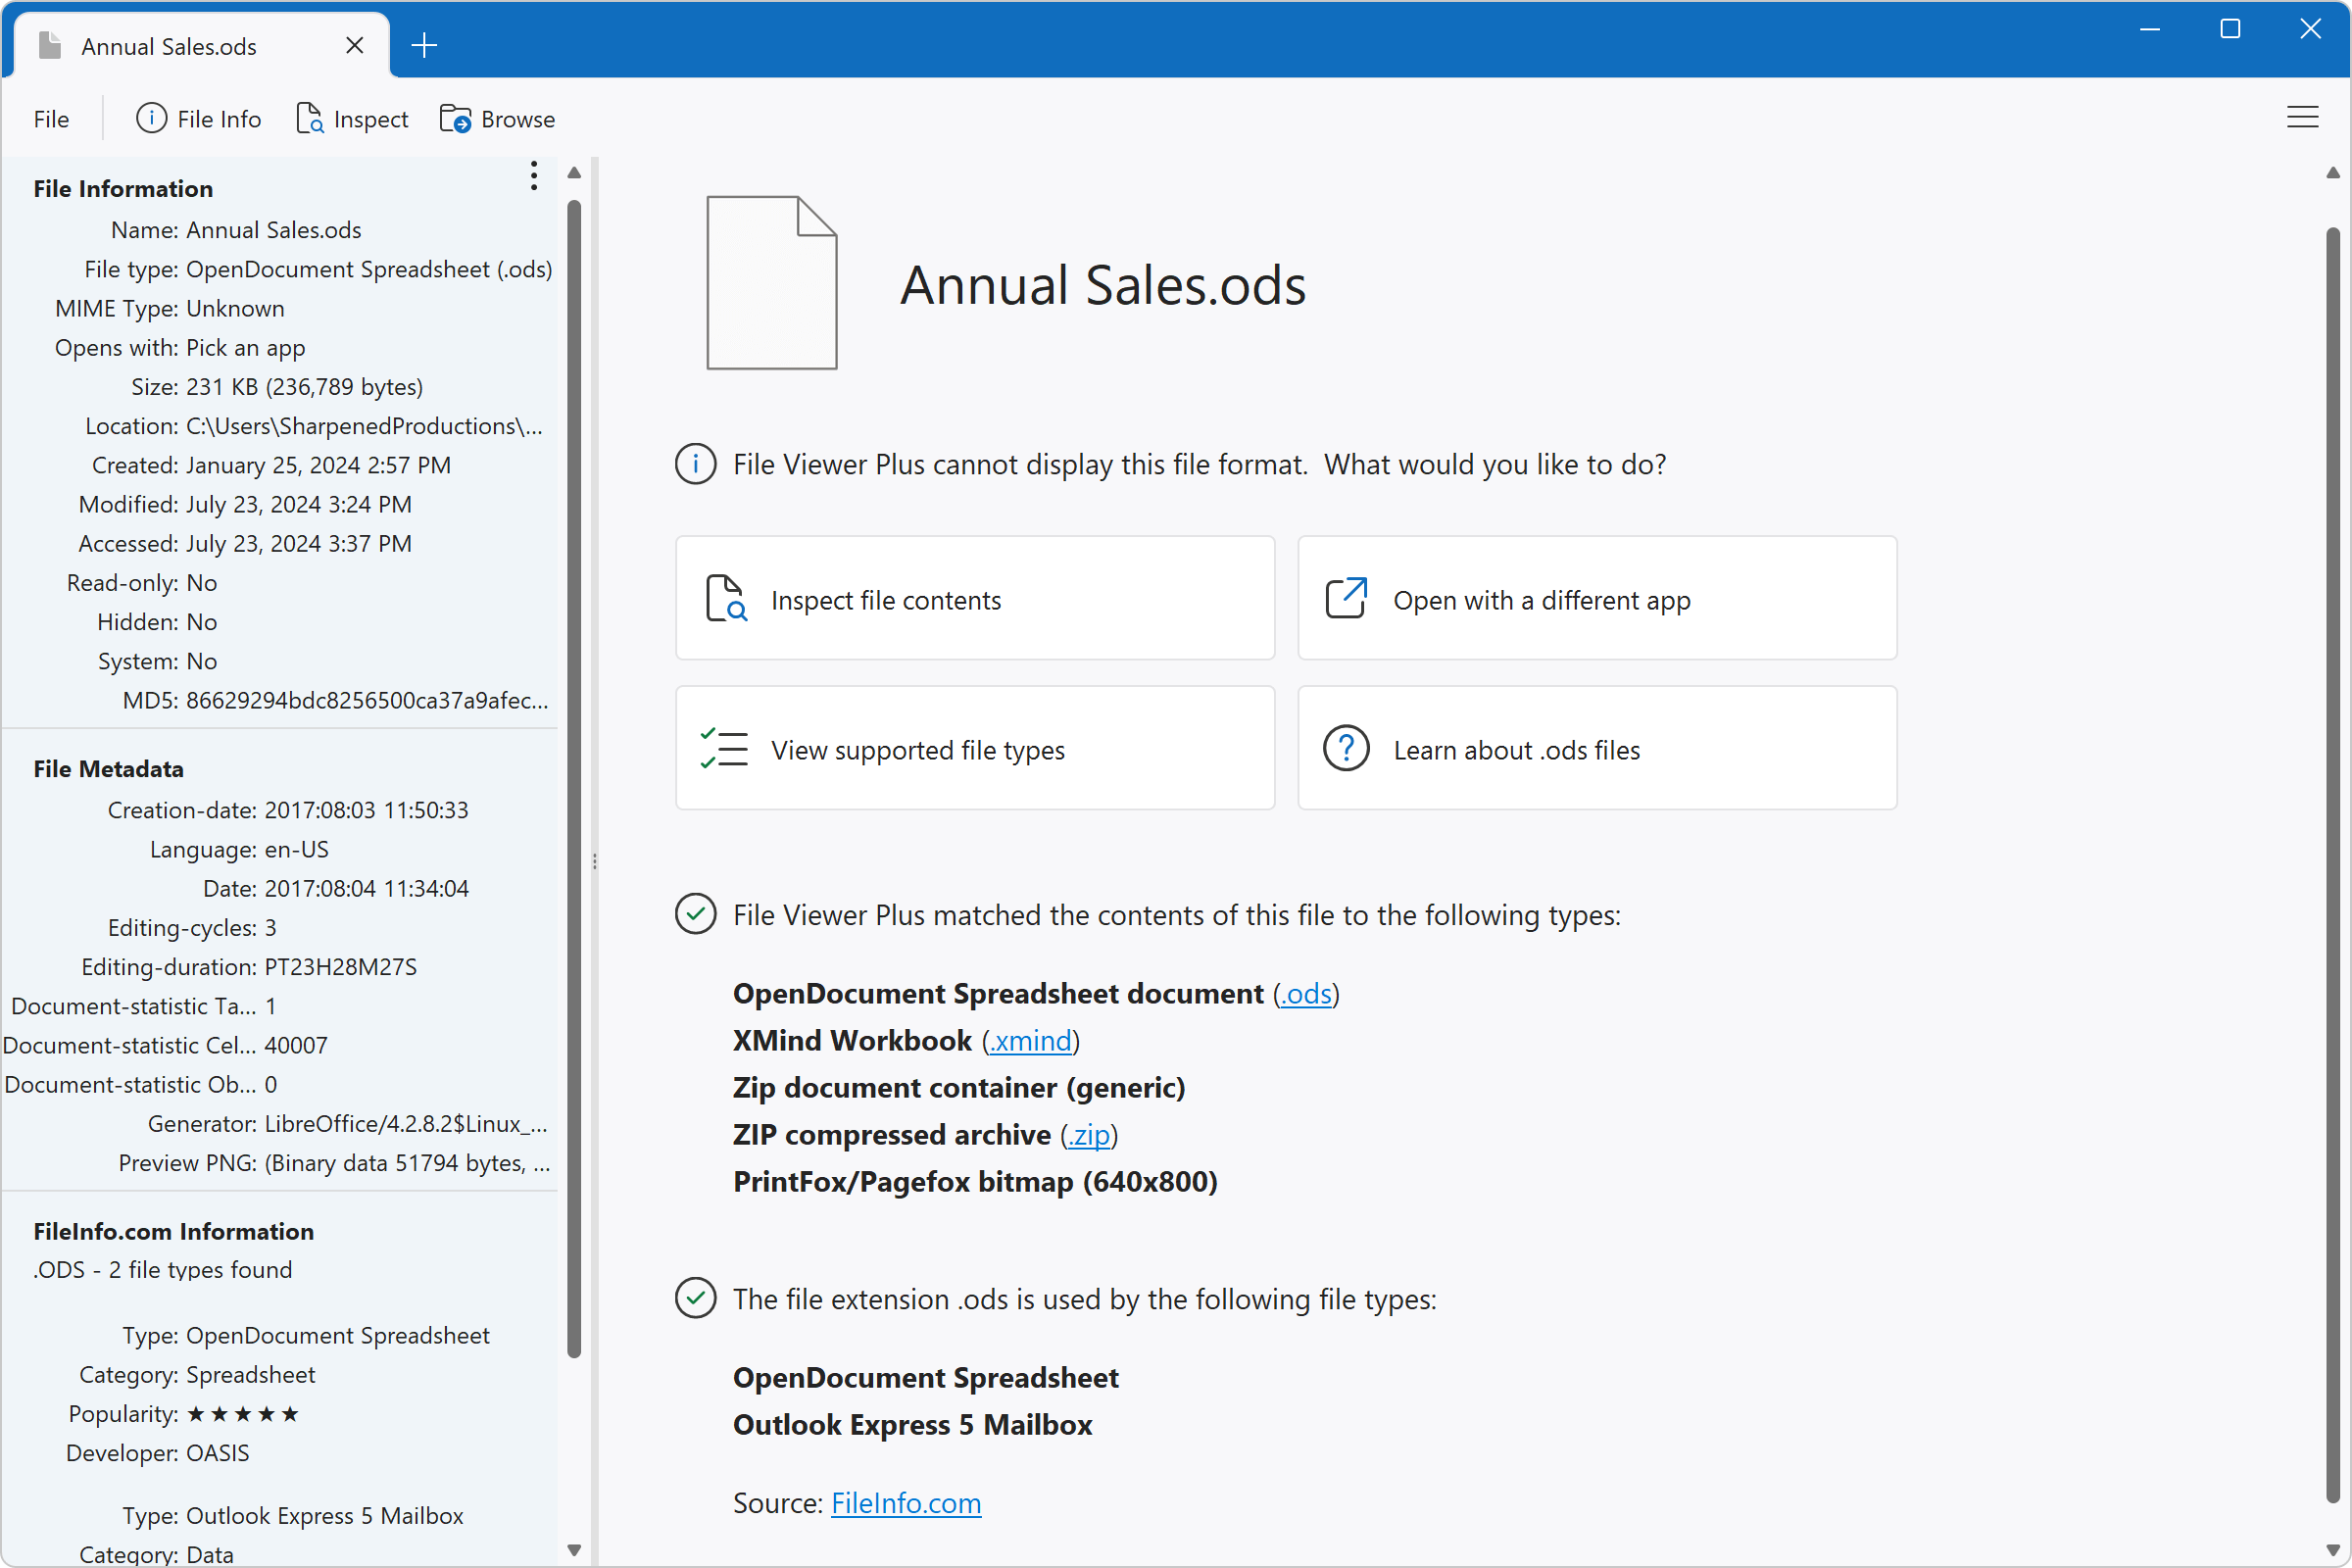Select the Annual Sales.ods tab

[x=170, y=46]
